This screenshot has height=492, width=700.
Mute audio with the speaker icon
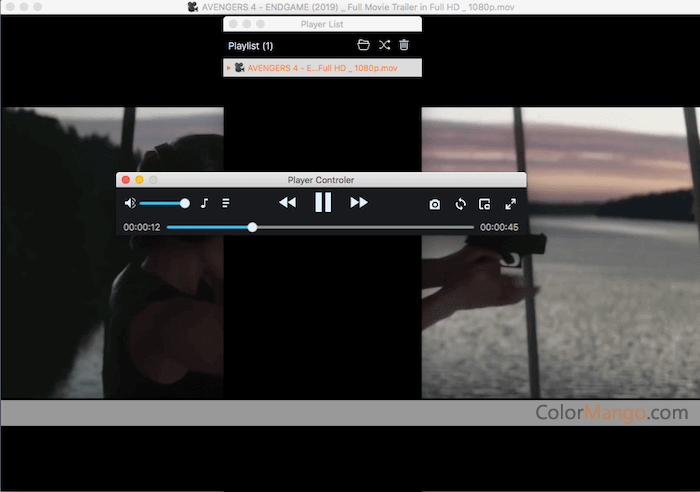[x=130, y=203]
